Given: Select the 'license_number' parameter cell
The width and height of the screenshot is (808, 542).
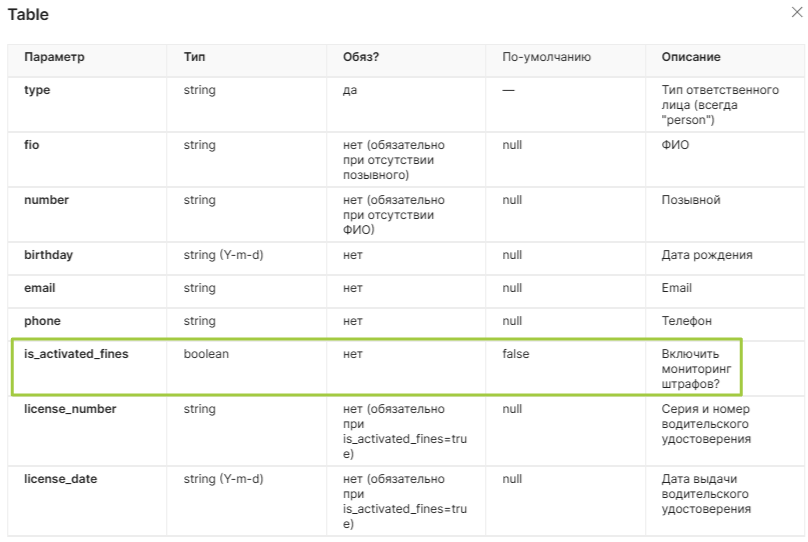Looking at the screenshot, I should coord(70,409).
